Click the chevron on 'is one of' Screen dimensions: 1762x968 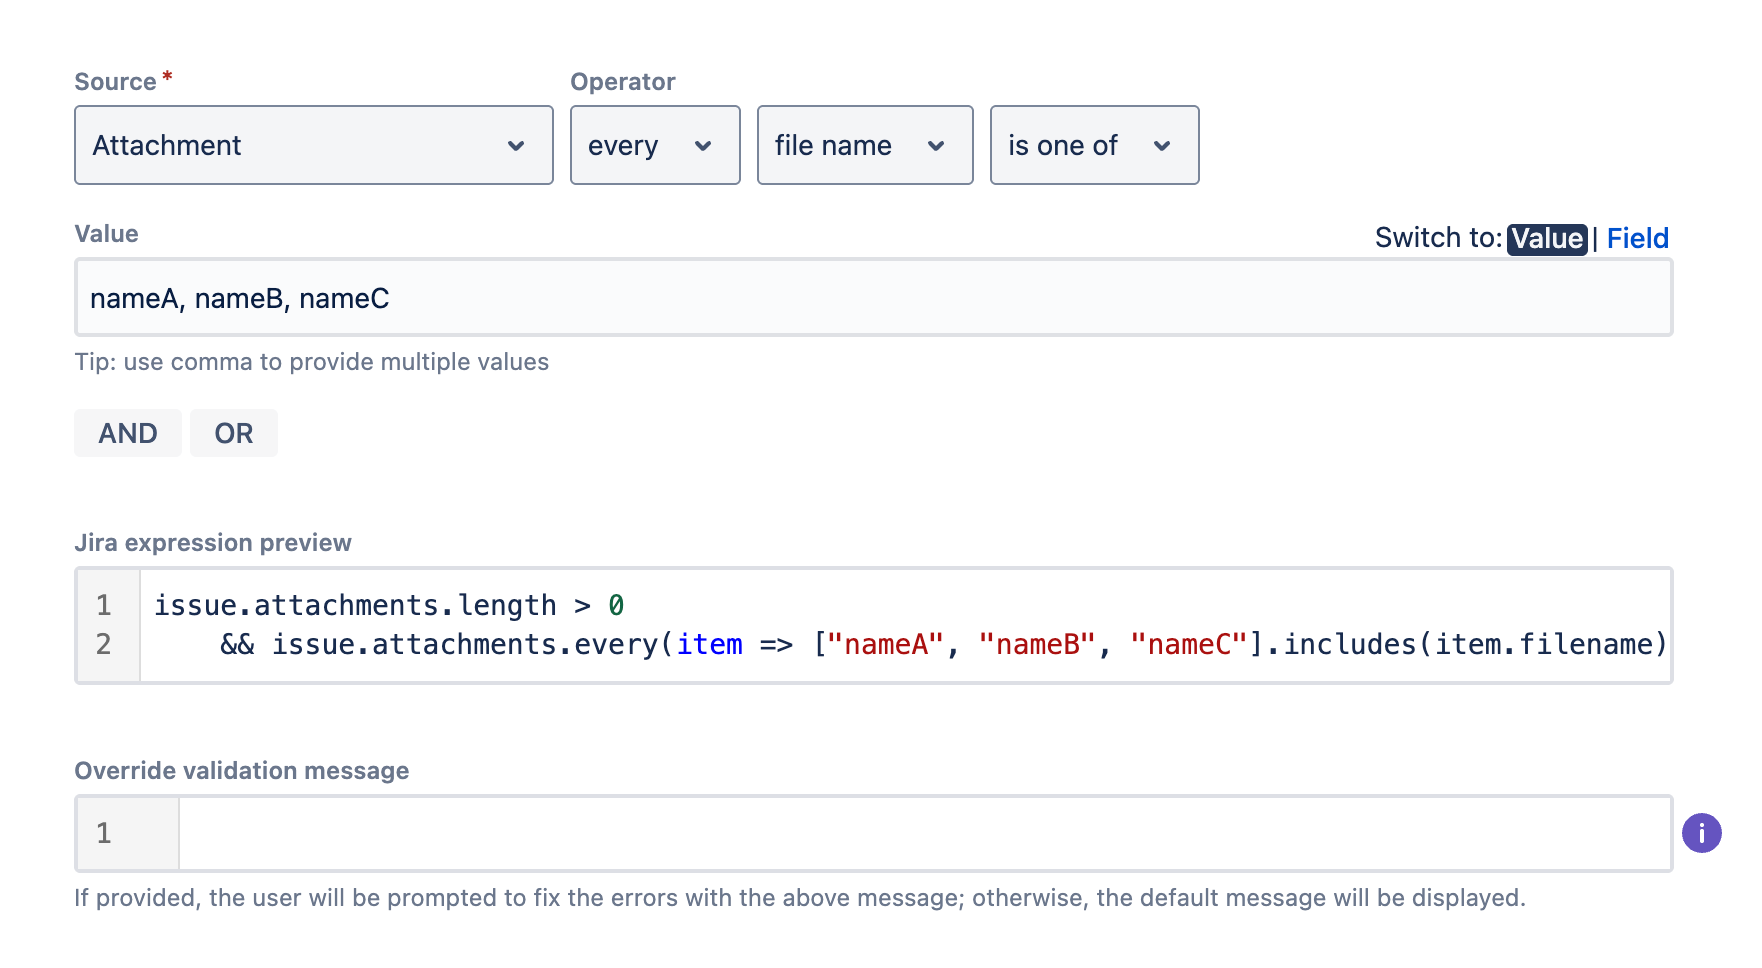[1163, 145]
